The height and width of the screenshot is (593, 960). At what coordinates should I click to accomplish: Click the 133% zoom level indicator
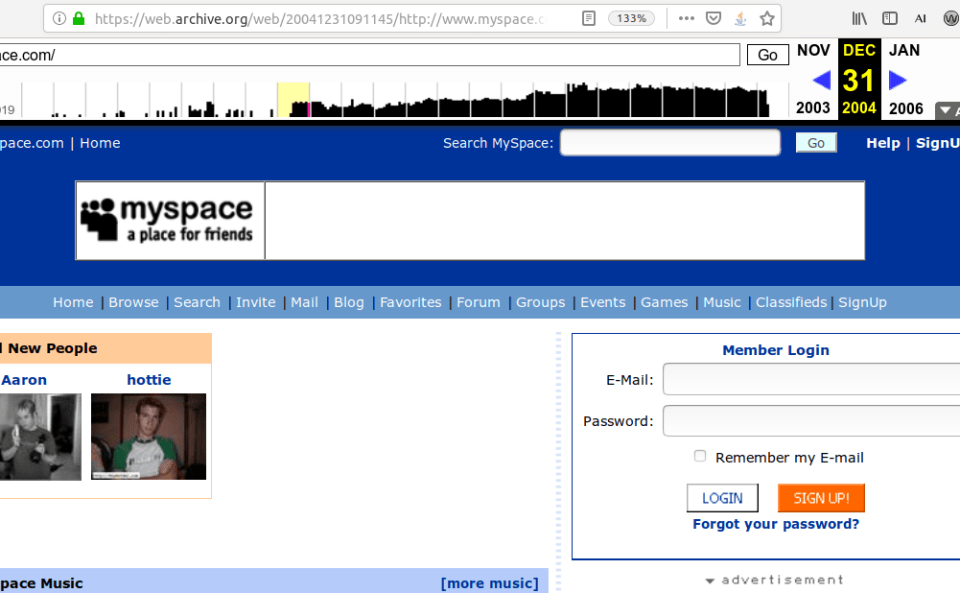631,19
